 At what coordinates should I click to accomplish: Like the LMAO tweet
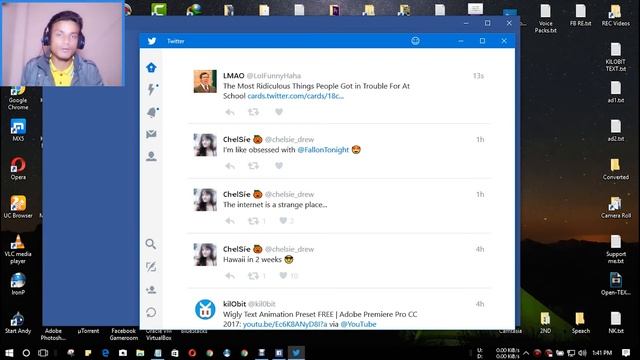279,112
